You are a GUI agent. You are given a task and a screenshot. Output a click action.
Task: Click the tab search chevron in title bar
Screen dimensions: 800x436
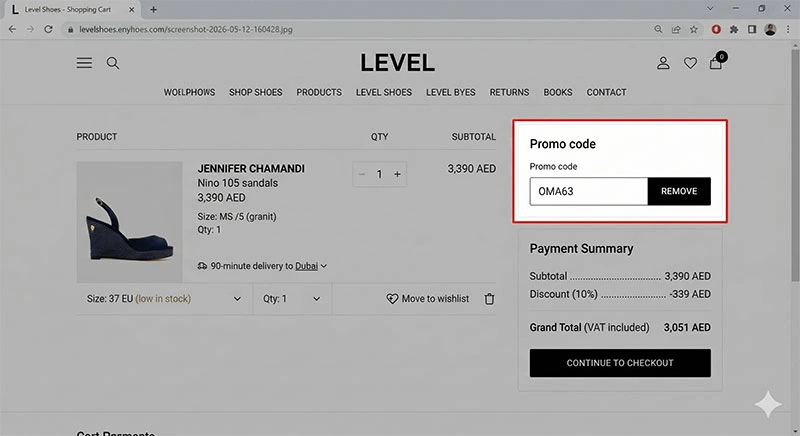710,9
